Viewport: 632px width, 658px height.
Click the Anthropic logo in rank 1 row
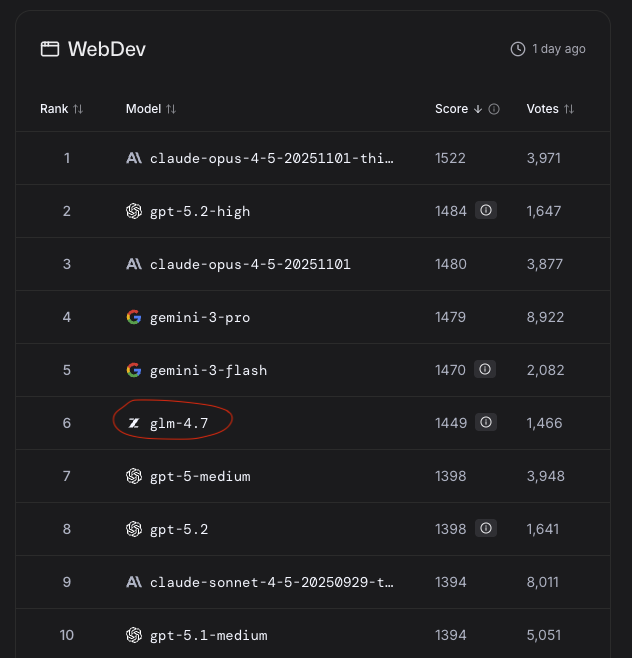[134, 158]
